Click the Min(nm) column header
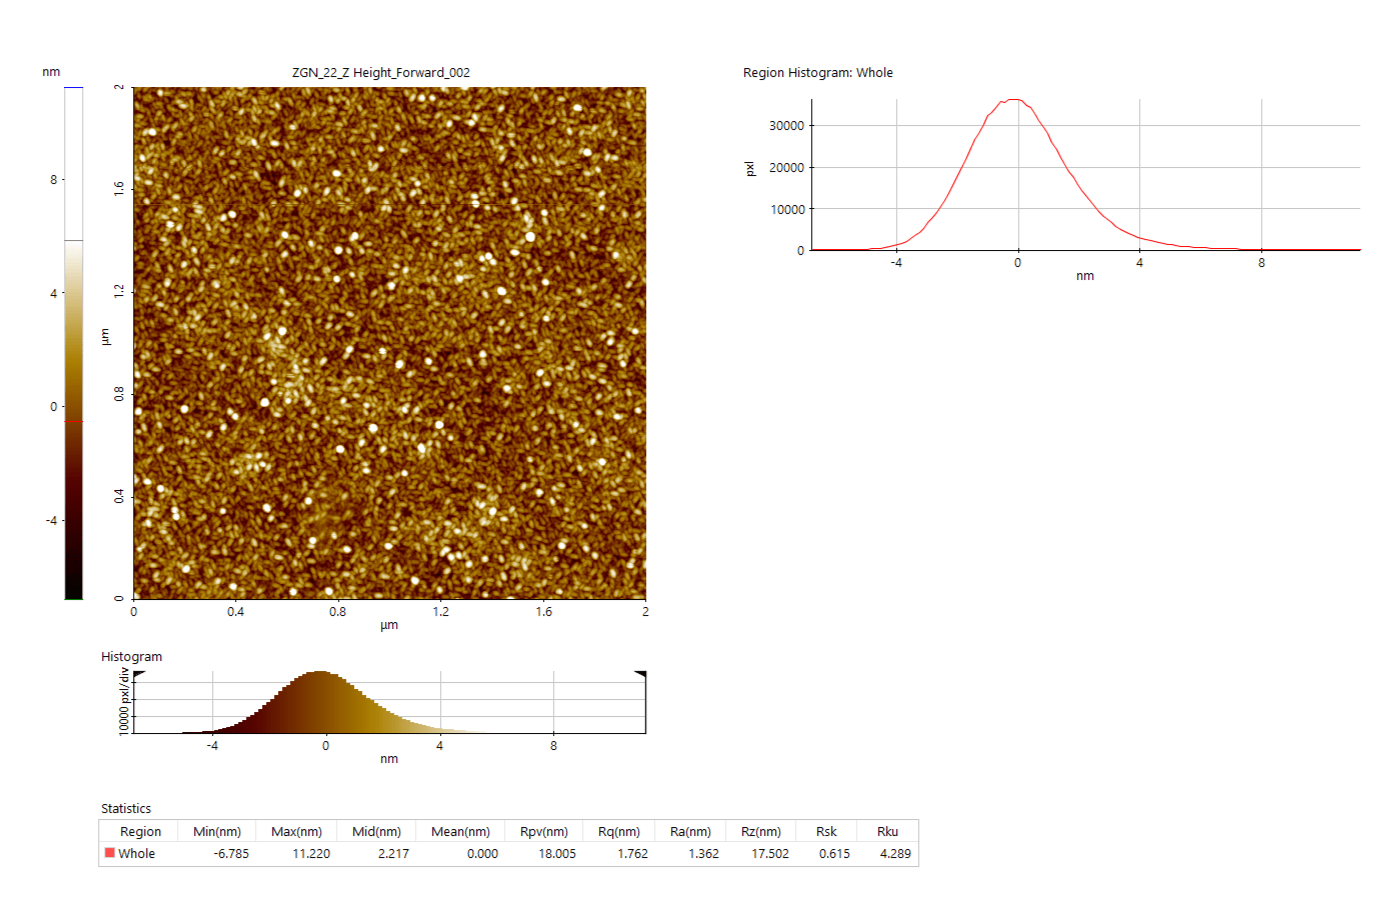This screenshot has height=910, width=1390. (x=217, y=831)
